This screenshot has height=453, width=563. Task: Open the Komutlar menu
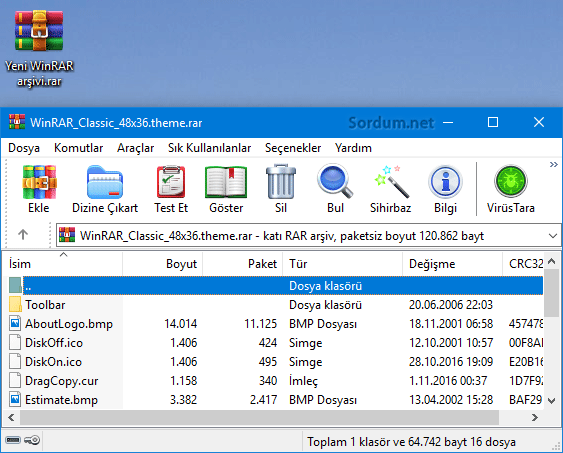(x=79, y=148)
